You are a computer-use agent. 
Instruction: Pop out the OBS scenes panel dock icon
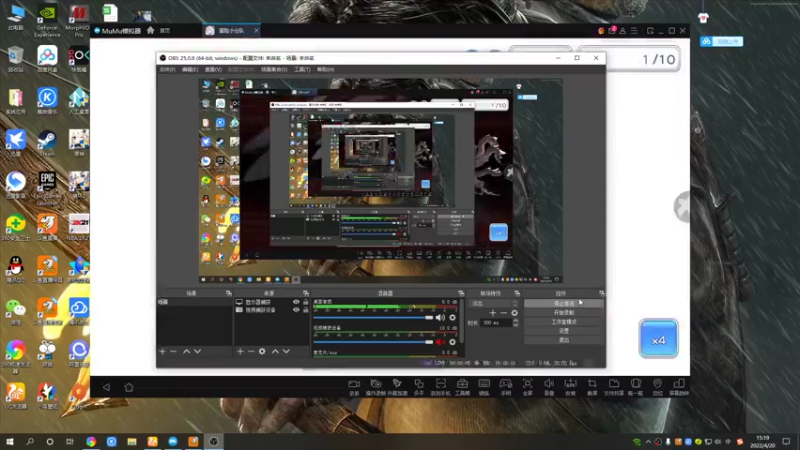228,293
